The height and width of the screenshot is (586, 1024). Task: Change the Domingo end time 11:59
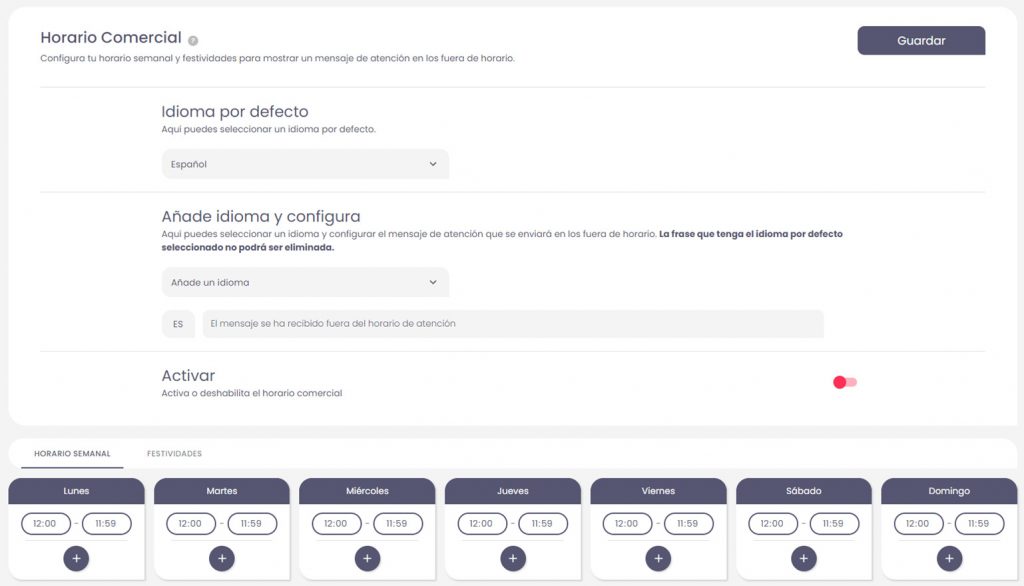tap(979, 524)
